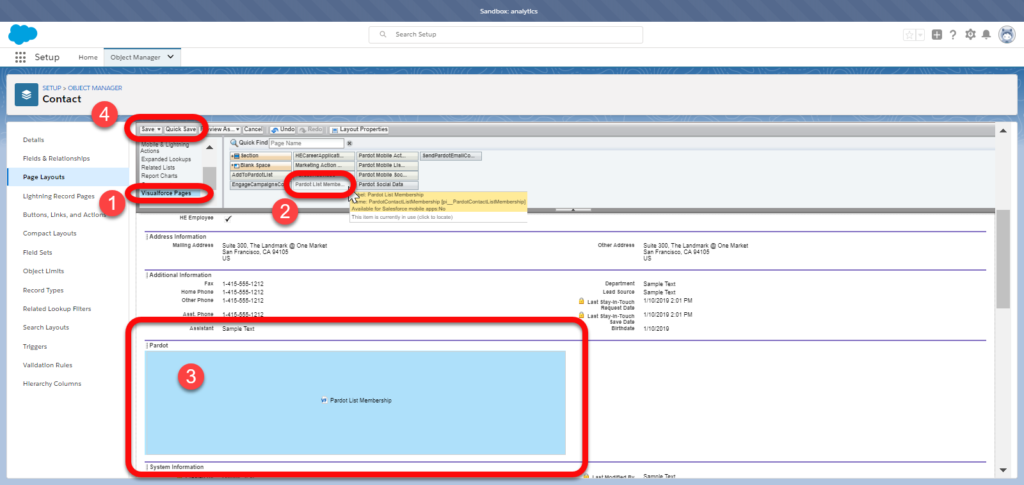Open Details in the sidebar
Screen dimensions: 1024x485
coord(33,140)
